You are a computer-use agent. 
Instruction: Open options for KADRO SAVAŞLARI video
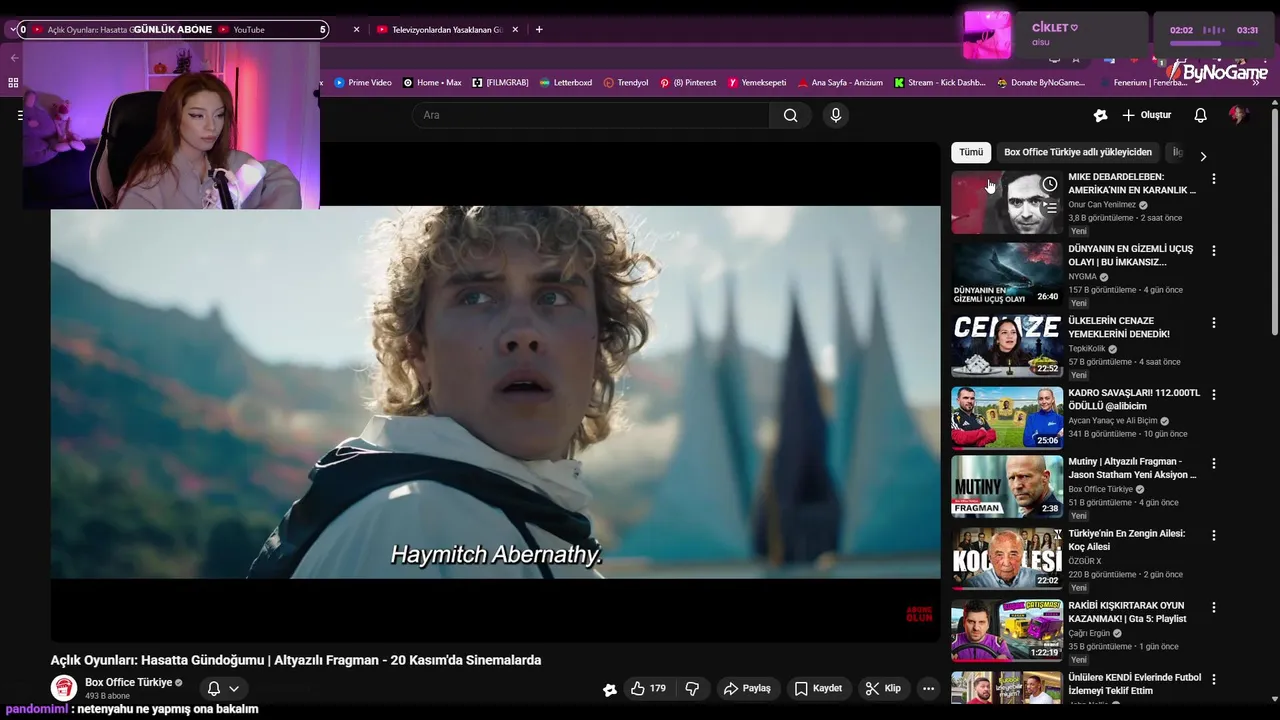pyautogui.click(x=1214, y=395)
